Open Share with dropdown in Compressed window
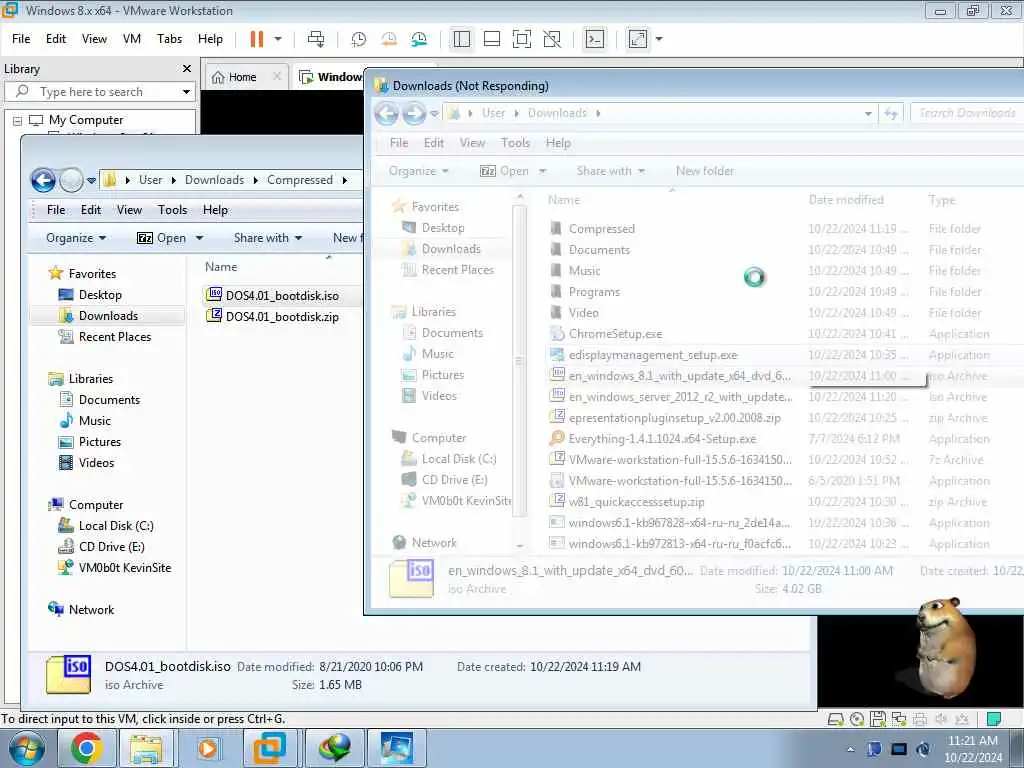Viewport: 1024px width, 768px height. click(268, 238)
